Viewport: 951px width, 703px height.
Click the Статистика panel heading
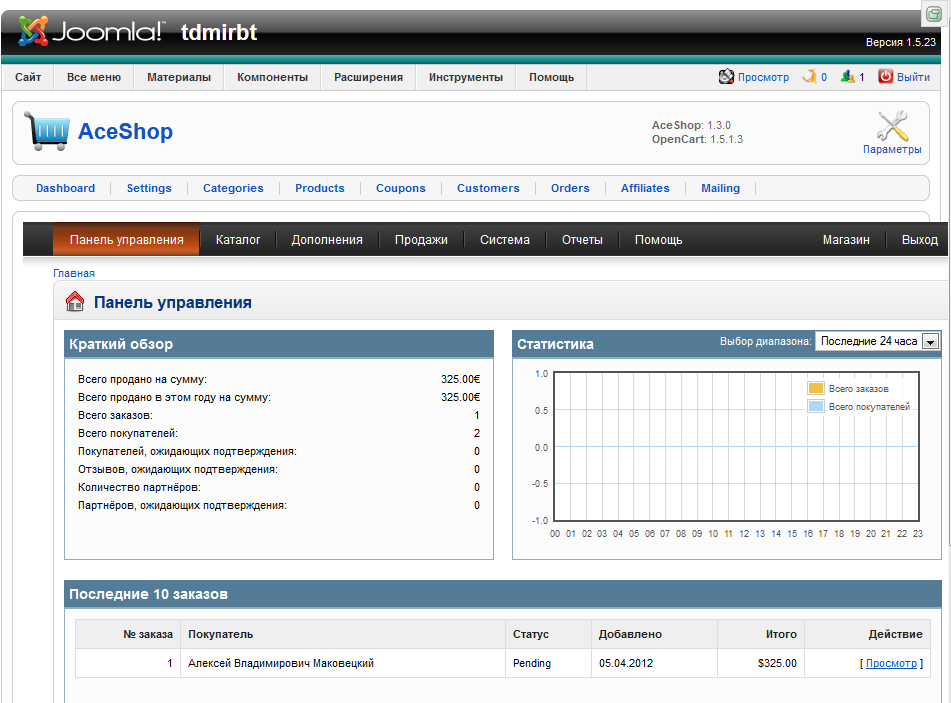point(555,344)
